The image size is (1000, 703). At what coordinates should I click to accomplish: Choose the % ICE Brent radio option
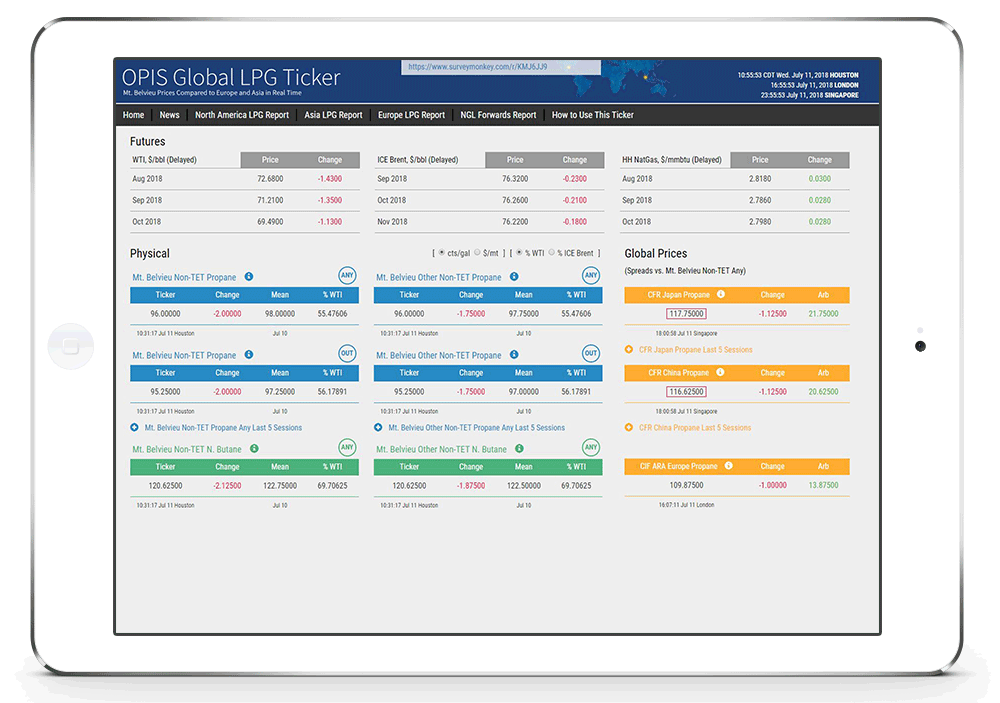[x=548, y=254]
